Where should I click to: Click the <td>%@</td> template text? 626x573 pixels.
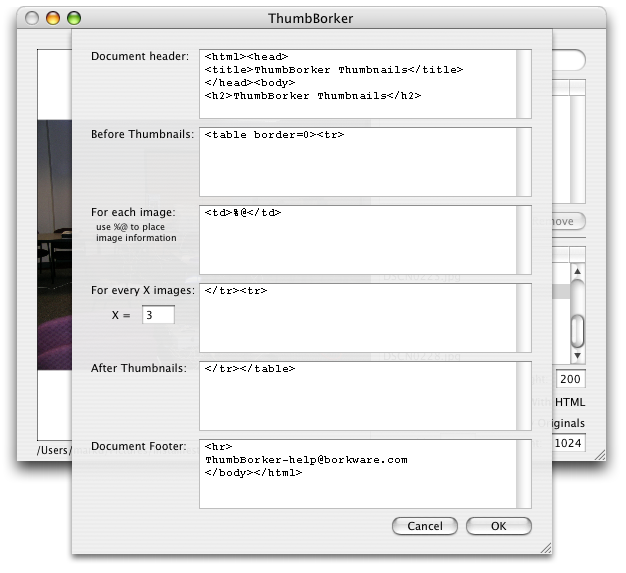pos(243,213)
